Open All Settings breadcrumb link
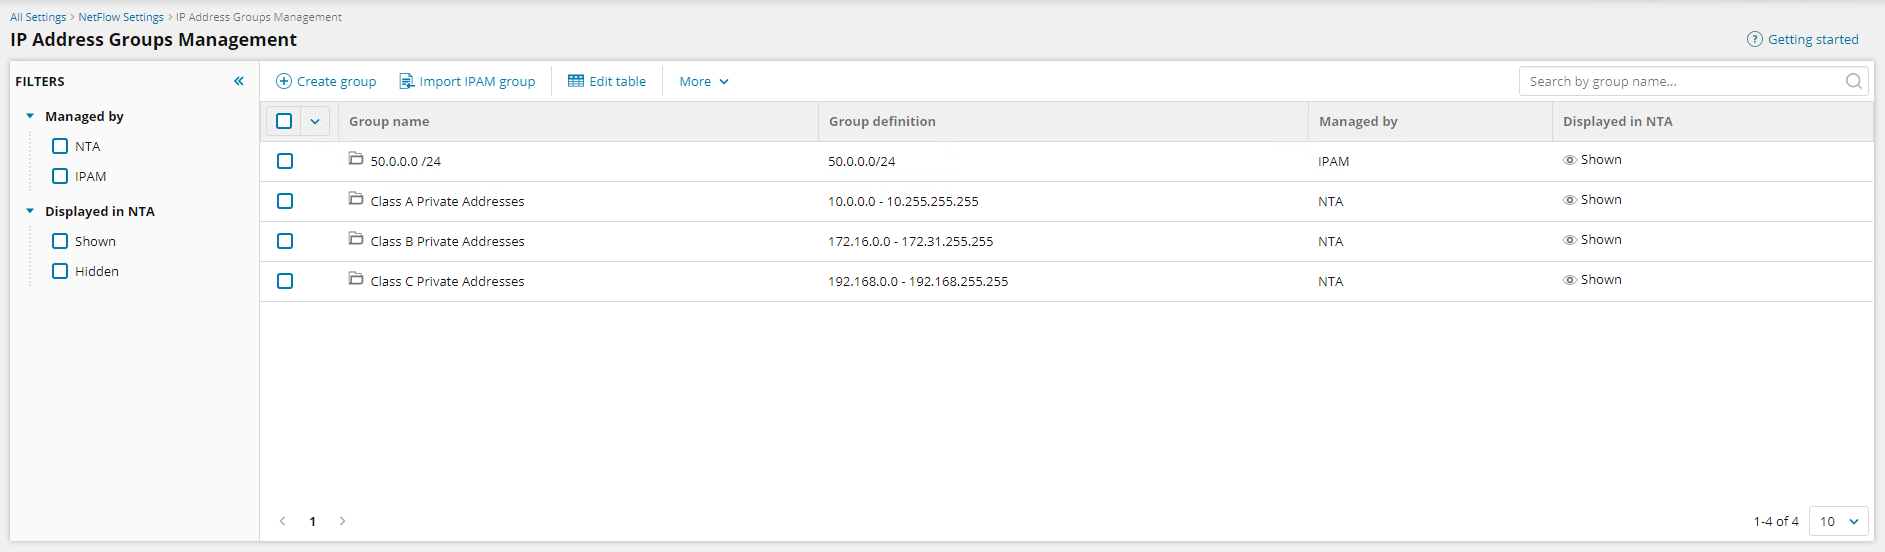Viewport: 1885px width, 552px height. [38, 17]
